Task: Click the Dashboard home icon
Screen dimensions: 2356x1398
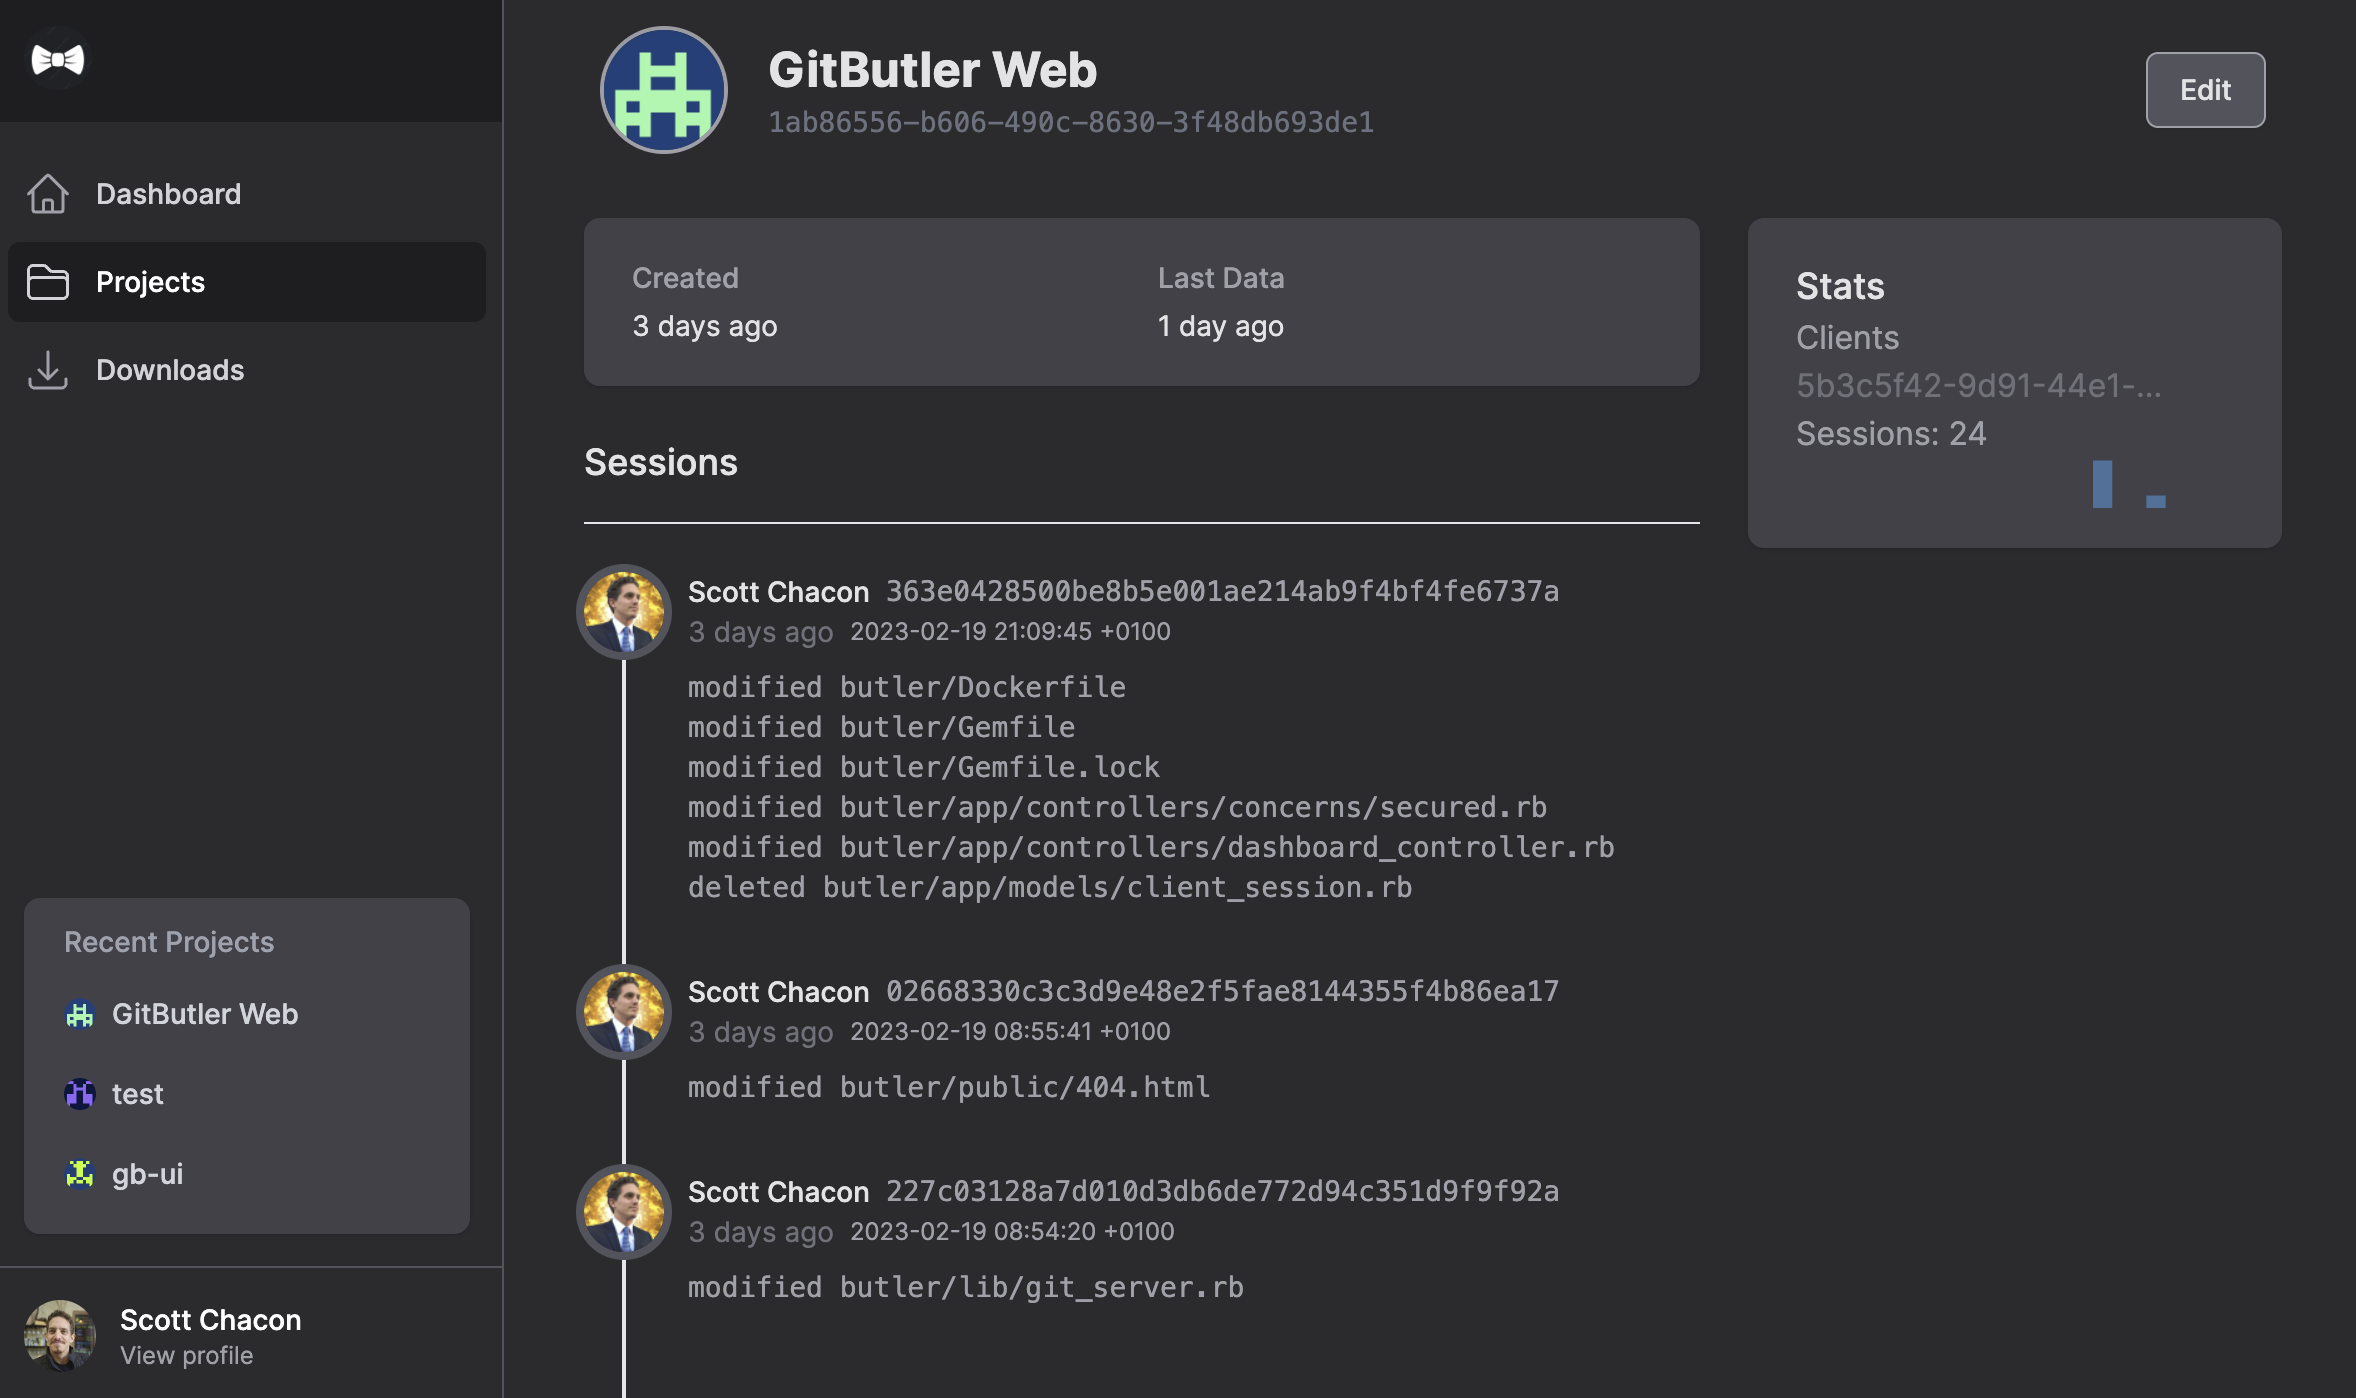Action: click(47, 194)
